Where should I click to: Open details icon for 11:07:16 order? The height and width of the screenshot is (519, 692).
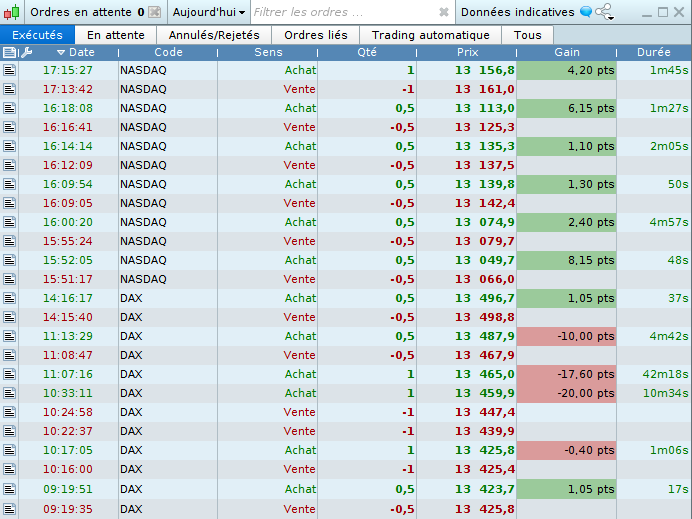point(10,374)
